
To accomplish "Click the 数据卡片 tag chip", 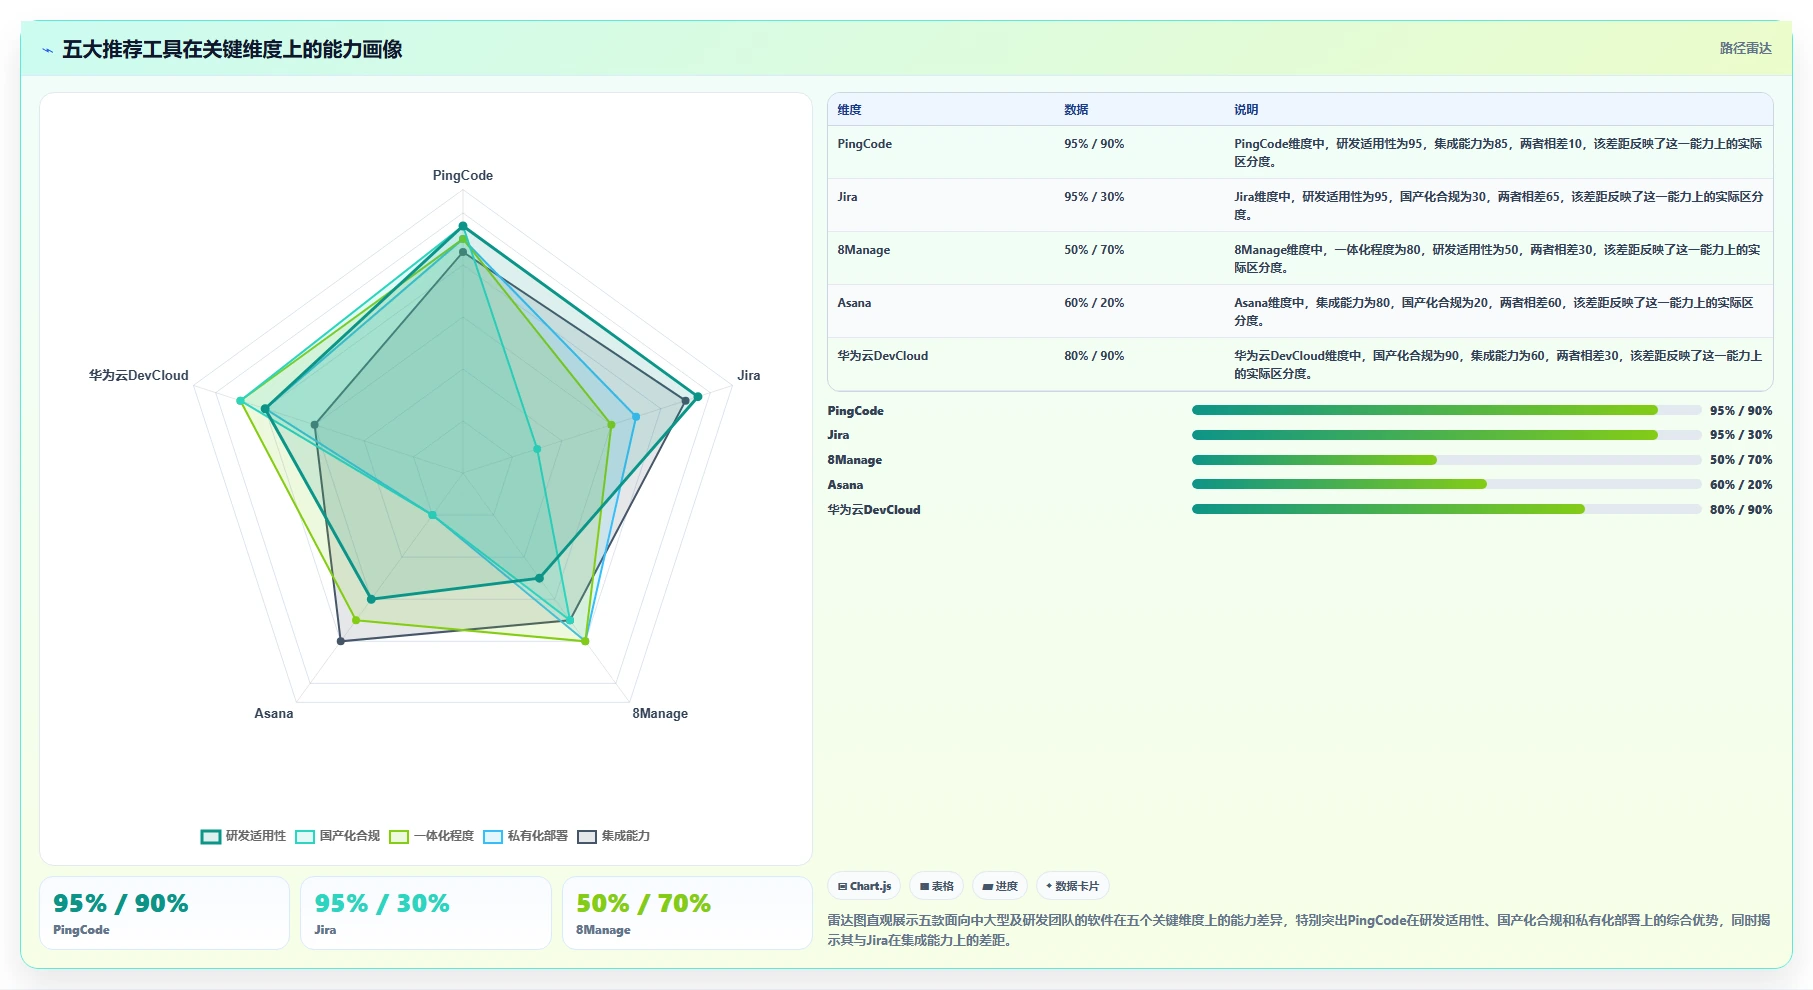I will 1073,886.
